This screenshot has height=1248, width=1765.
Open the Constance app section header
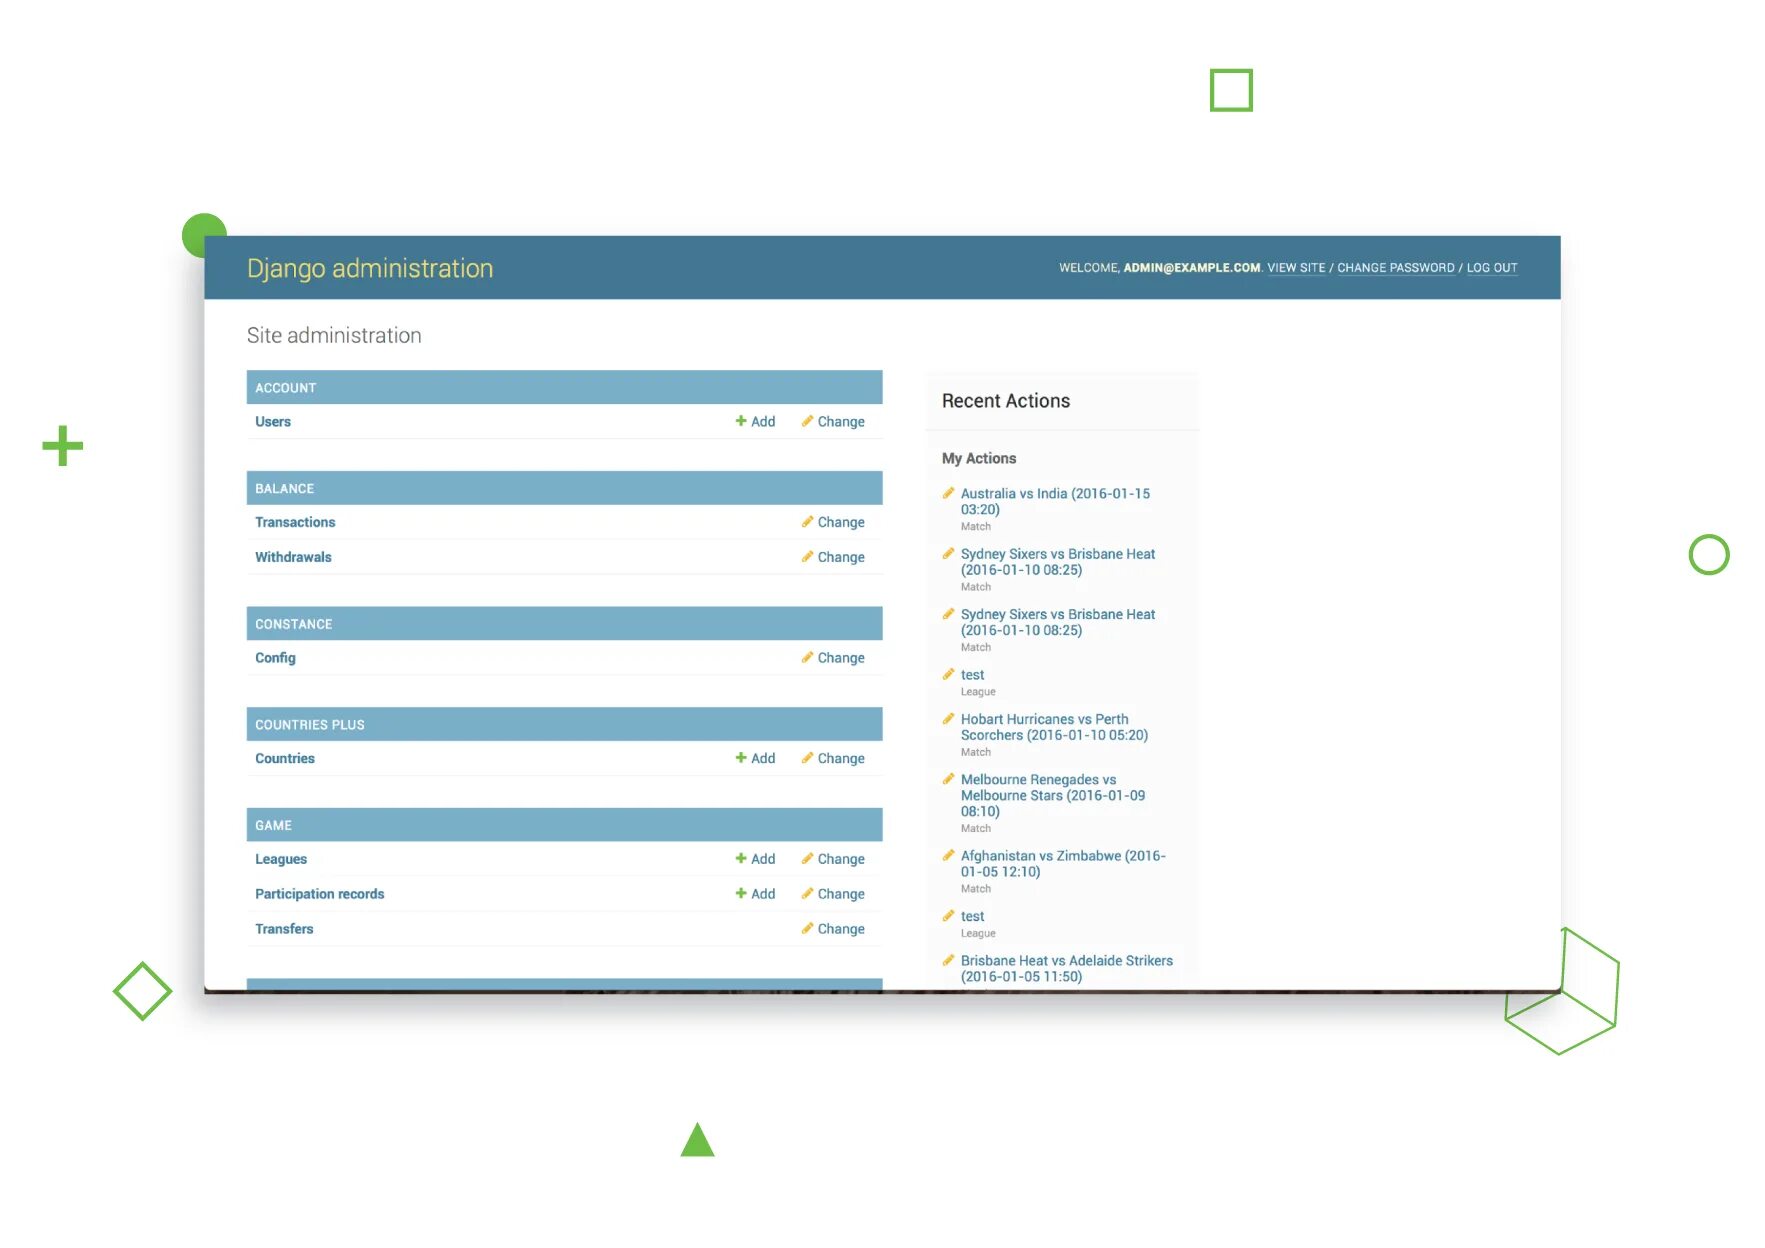pos(293,624)
